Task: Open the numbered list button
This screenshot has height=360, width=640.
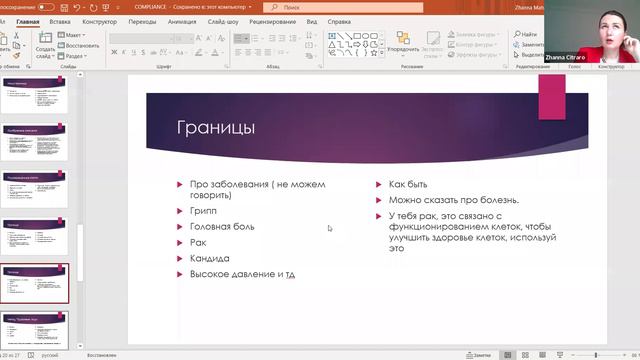Action: point(256,38)
